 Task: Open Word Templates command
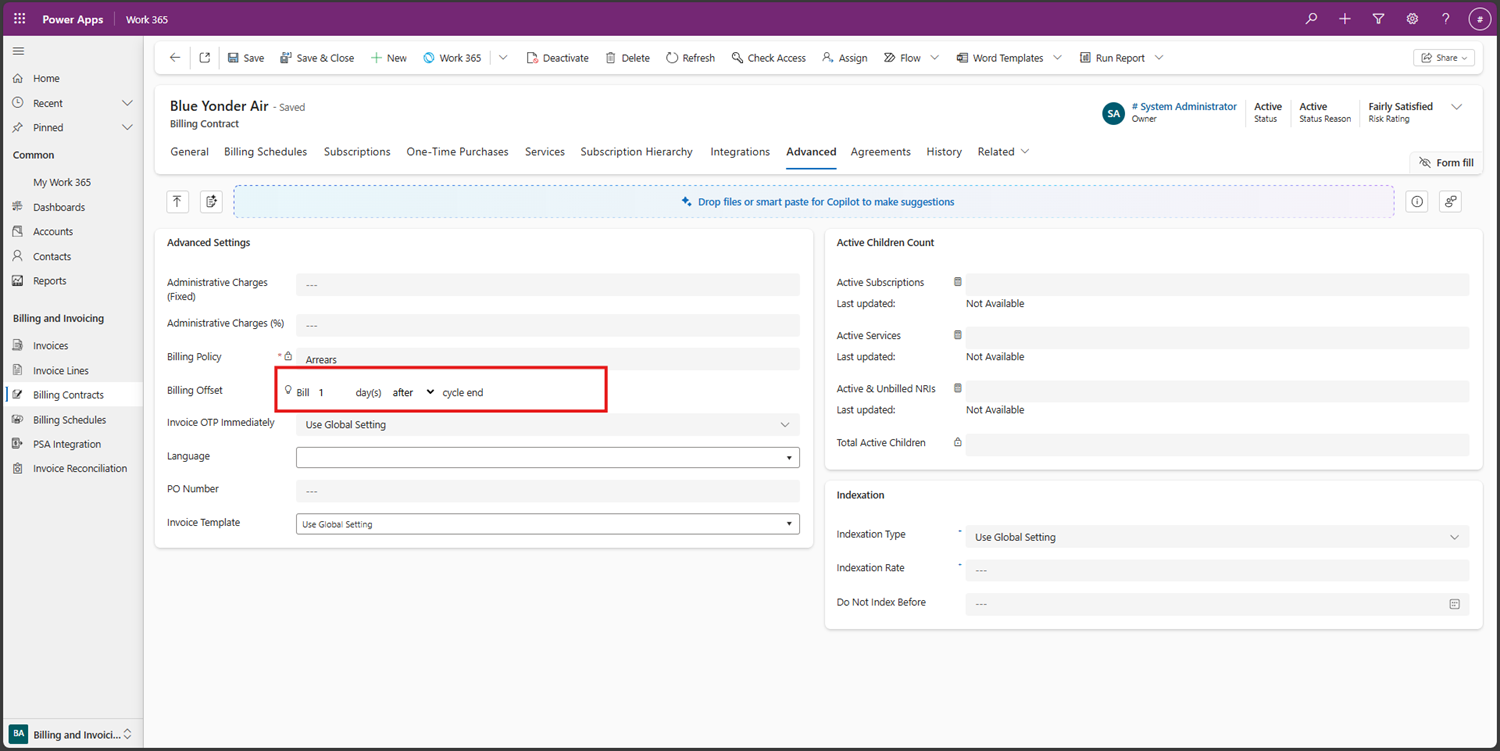click(x=1000, y=58)
